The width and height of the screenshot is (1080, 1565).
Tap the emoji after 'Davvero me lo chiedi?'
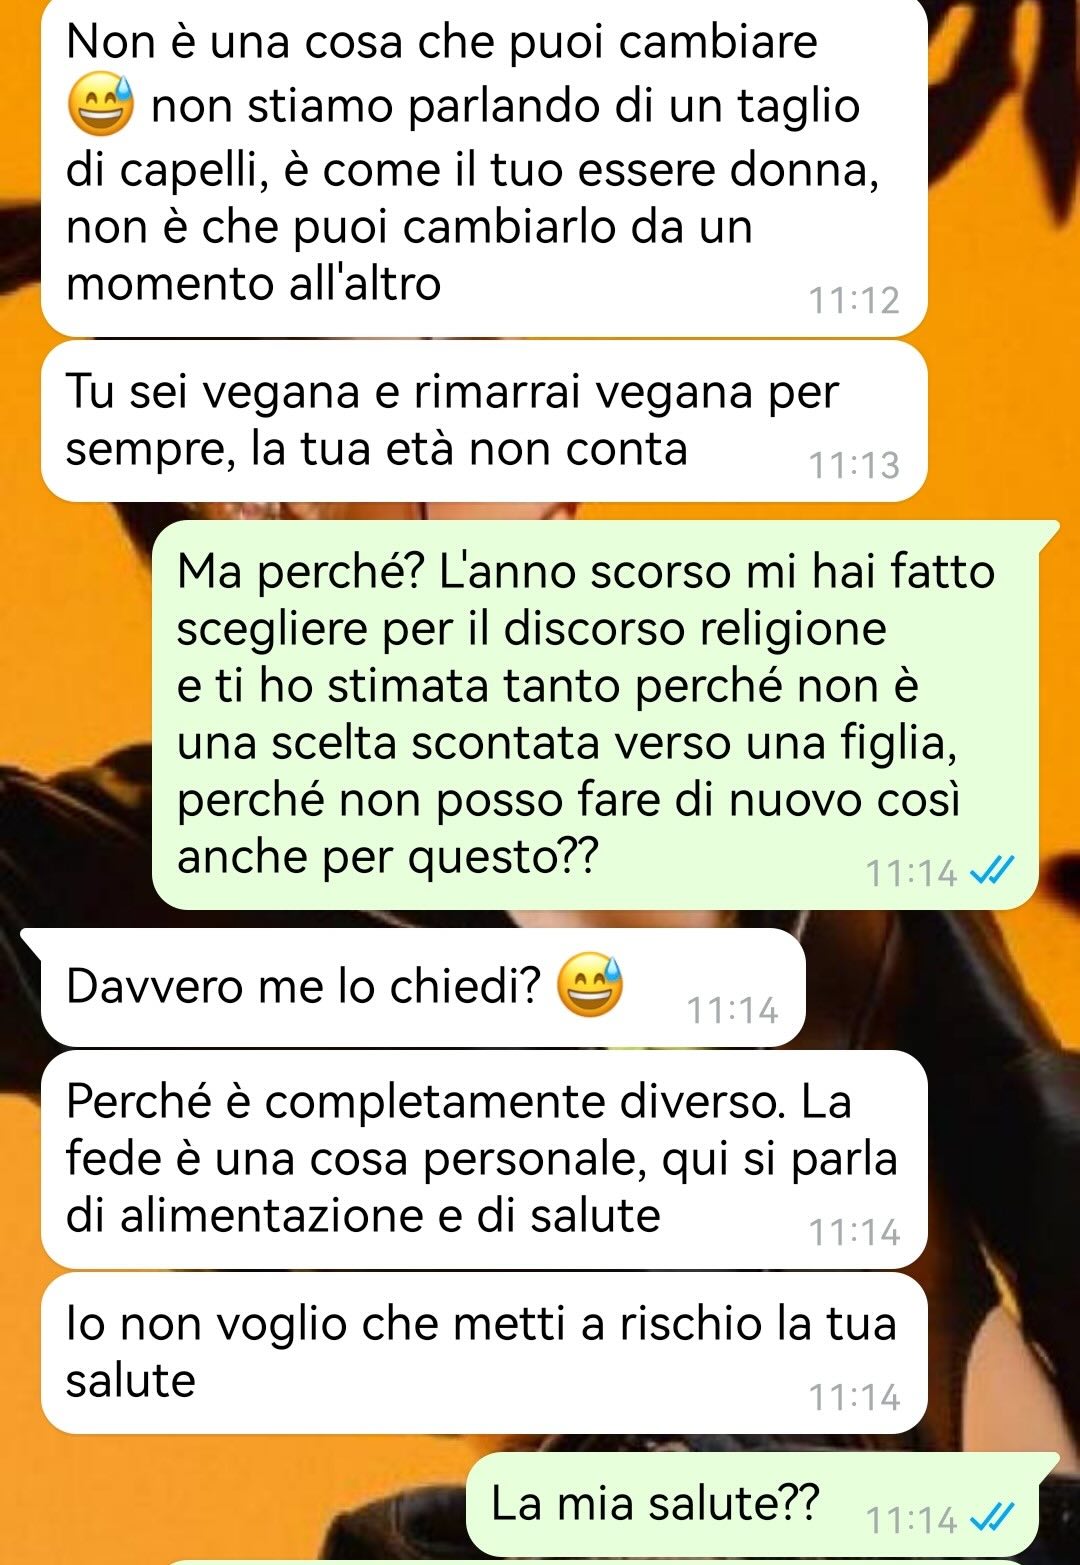pos(589,985)
